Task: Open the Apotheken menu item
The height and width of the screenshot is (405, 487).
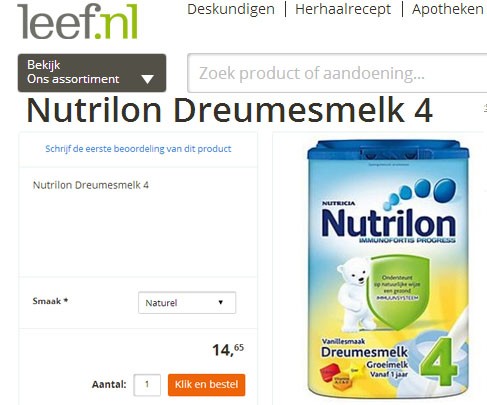Action: point(448,9)
